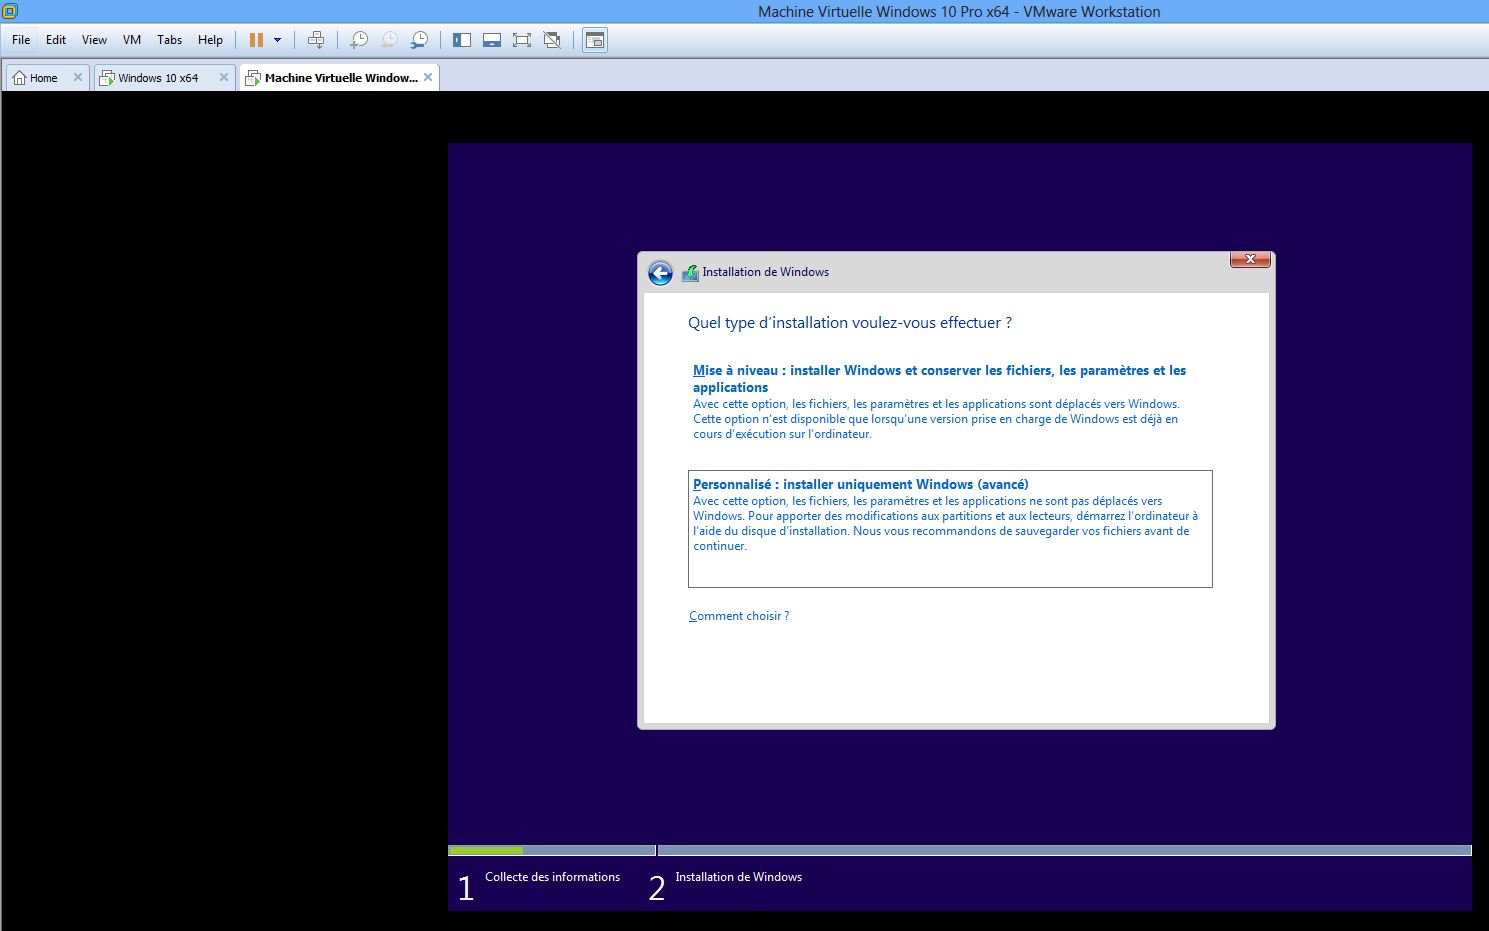Close the Windows 10 x64 tab
Viewport: 1489px width, 931px height.
[224, 77]
